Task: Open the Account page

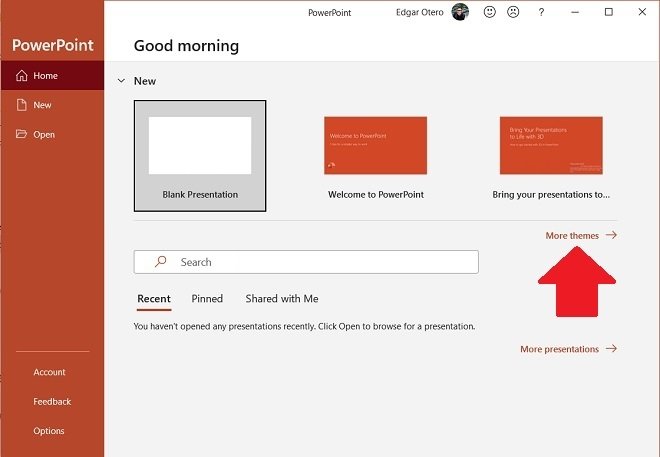Action: (x=49, y=372)
